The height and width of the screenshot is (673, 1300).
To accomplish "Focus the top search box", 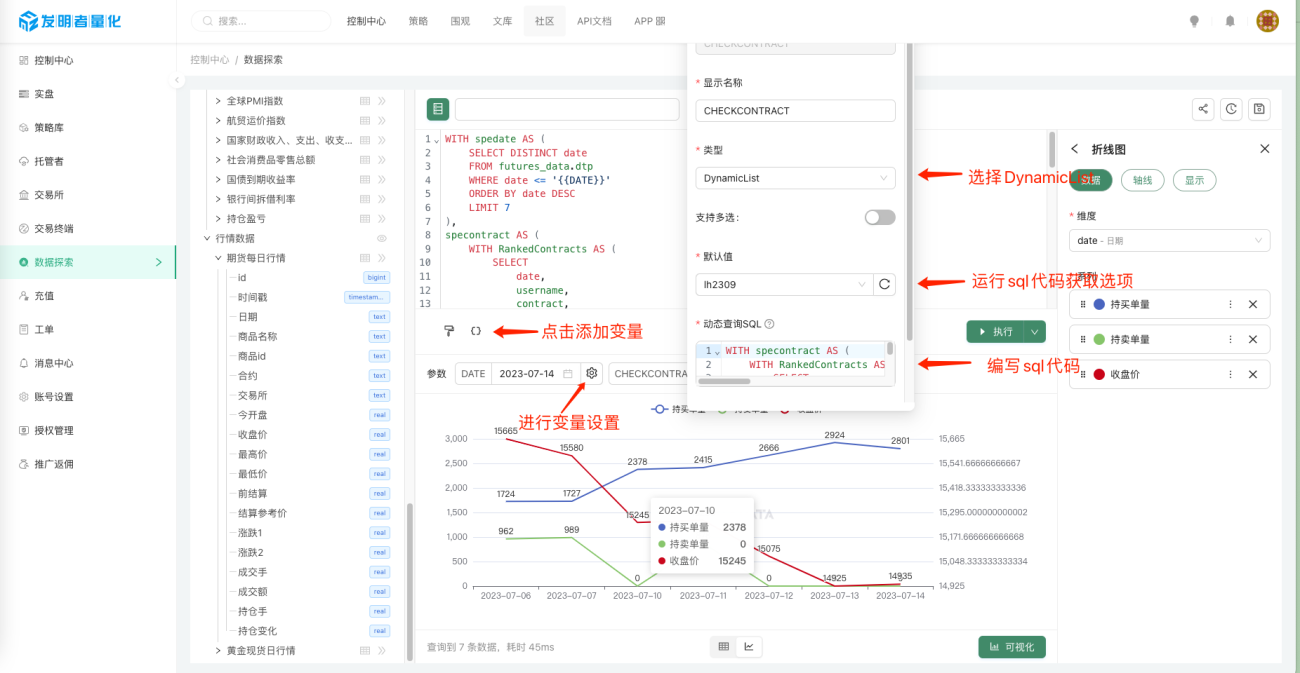I will (261, 21).
